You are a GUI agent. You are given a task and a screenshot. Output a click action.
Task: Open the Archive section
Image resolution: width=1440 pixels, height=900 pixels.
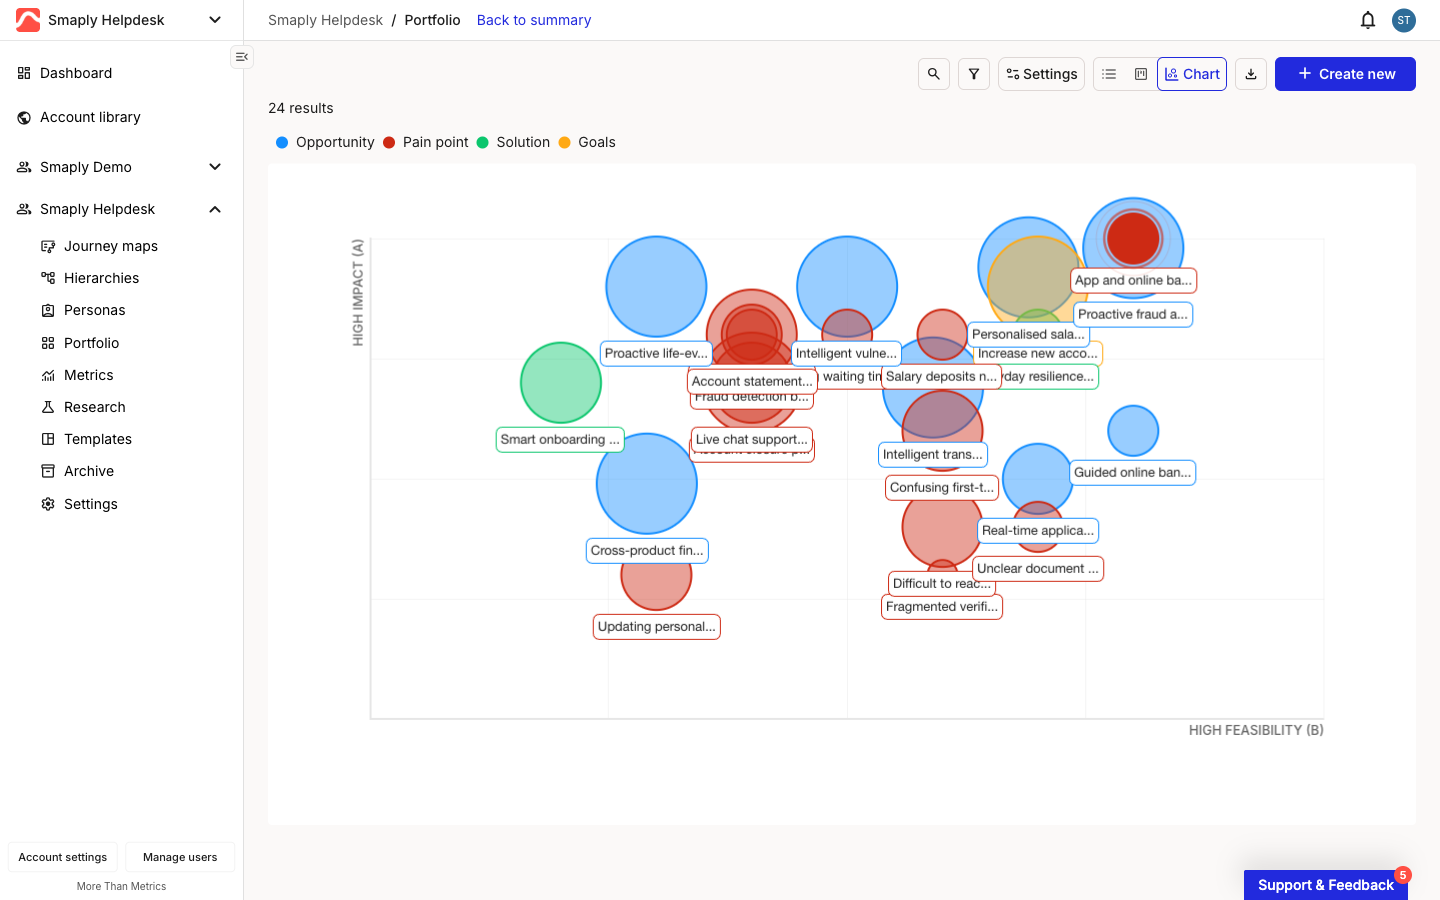click(x=88, y=471)
